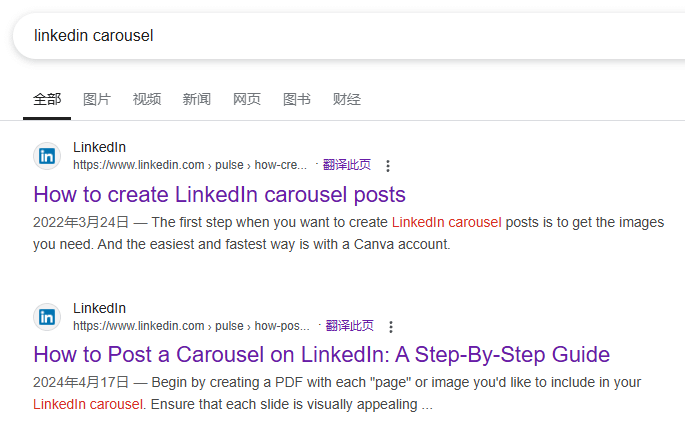Image resolution: width=685 pixels, height=431 pixels.
Task: Click 翻译此页 for first result
Action: (x=347, y=165)
